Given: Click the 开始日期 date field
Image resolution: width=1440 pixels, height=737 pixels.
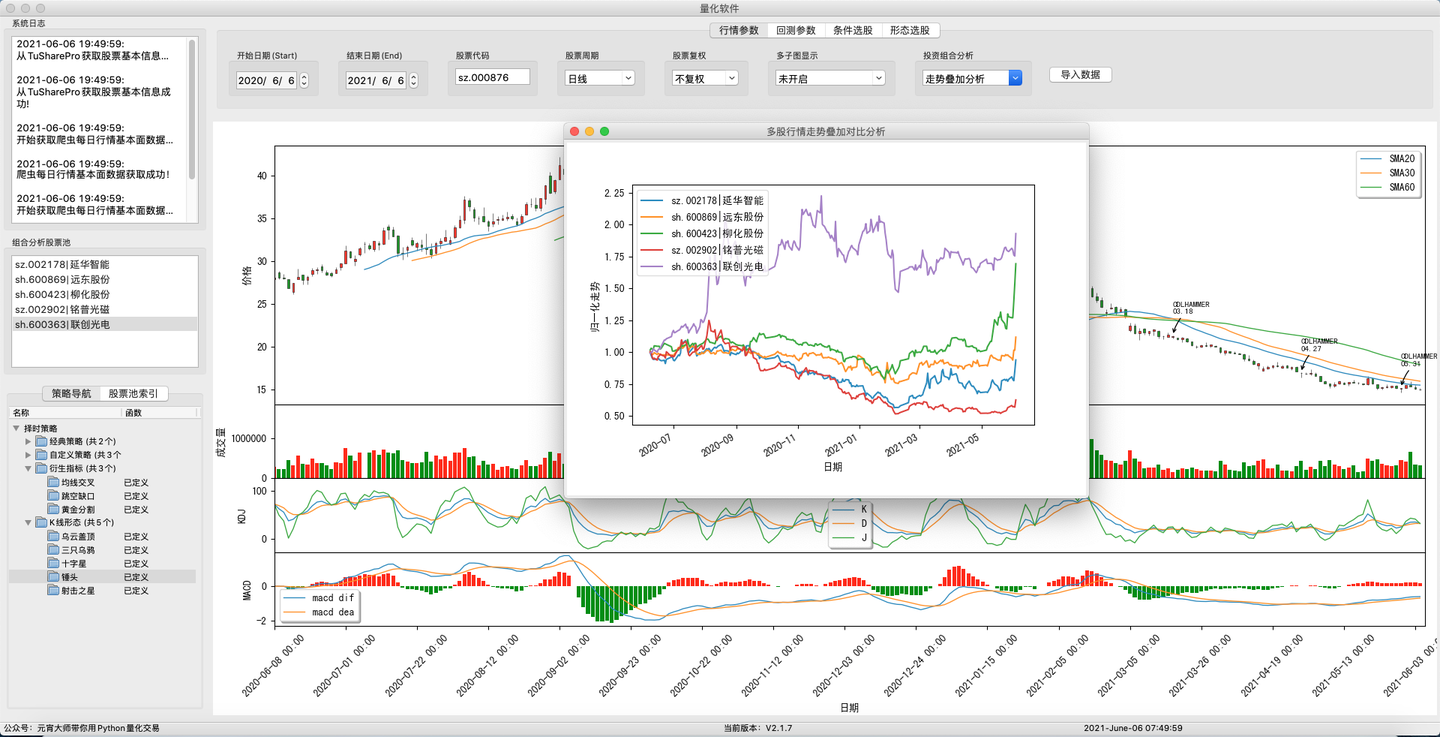Looking at the screenshot, I should 266,80.
